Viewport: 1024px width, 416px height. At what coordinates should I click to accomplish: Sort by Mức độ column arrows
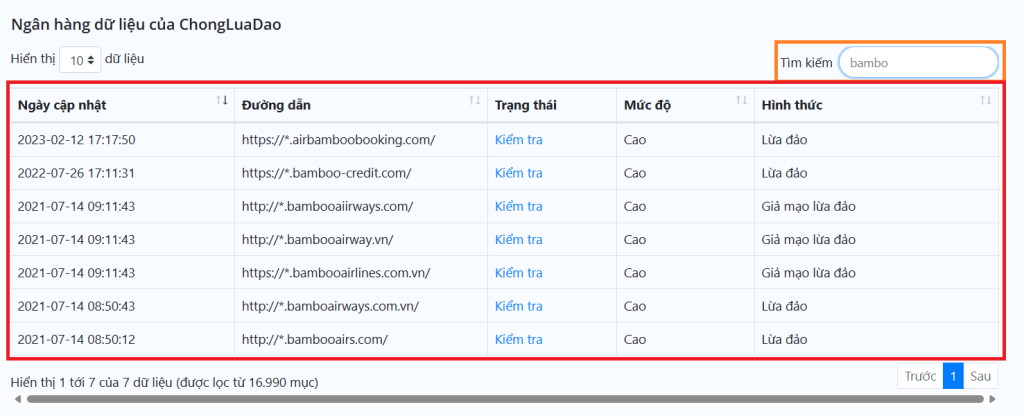[x=741, y=100]
